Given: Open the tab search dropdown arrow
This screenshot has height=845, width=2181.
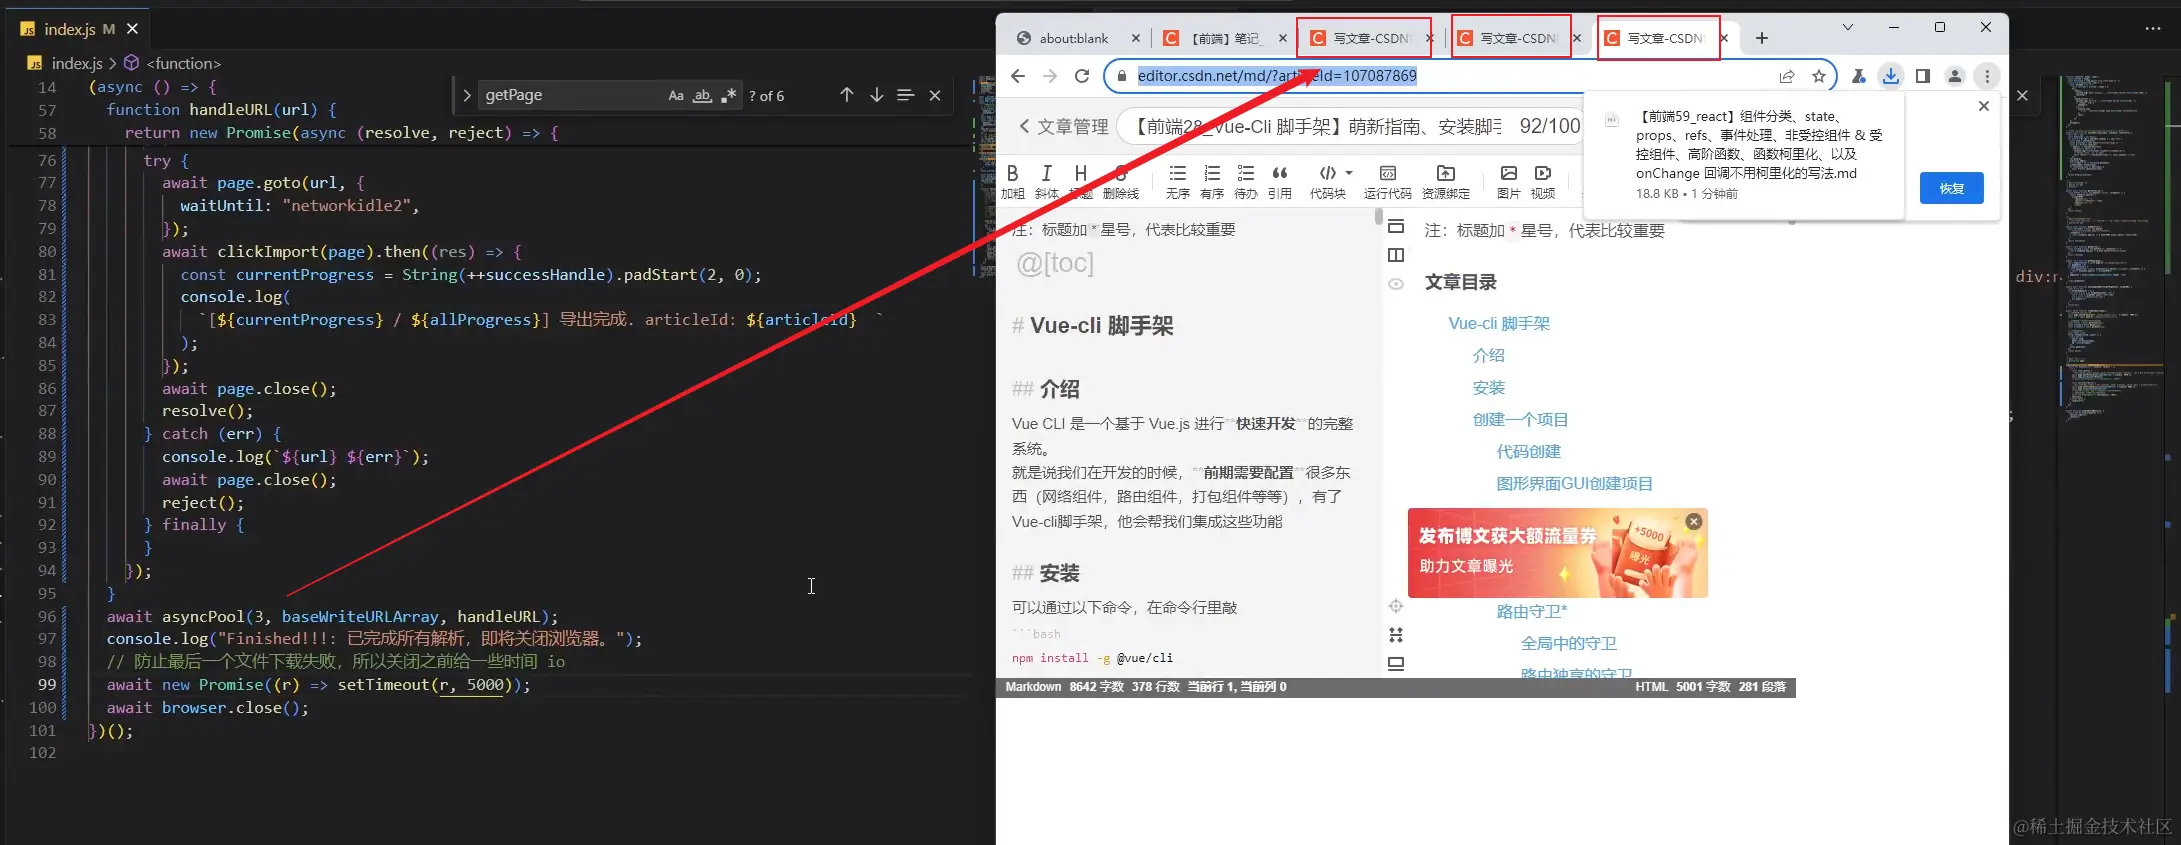Looking at the screenshot, I should click(1848, 27).
